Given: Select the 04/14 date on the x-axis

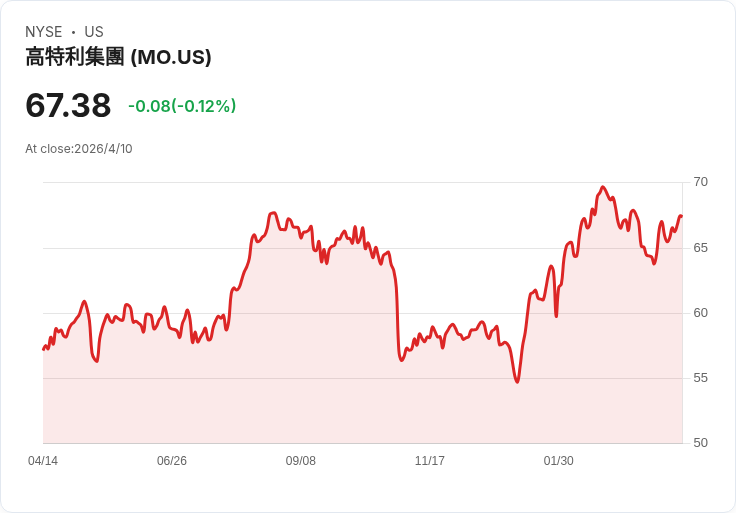Looking at the screenshot, I should pos(43,461).
